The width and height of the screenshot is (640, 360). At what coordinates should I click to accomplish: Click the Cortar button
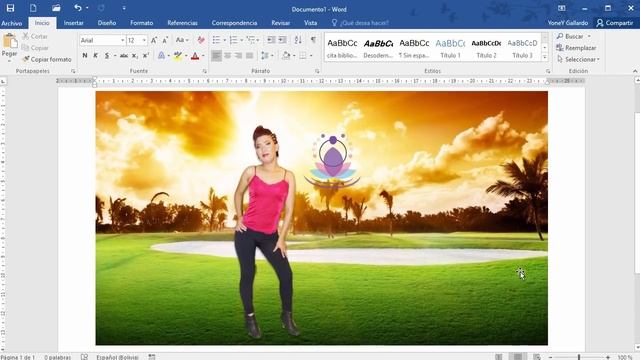pos(35,36)
